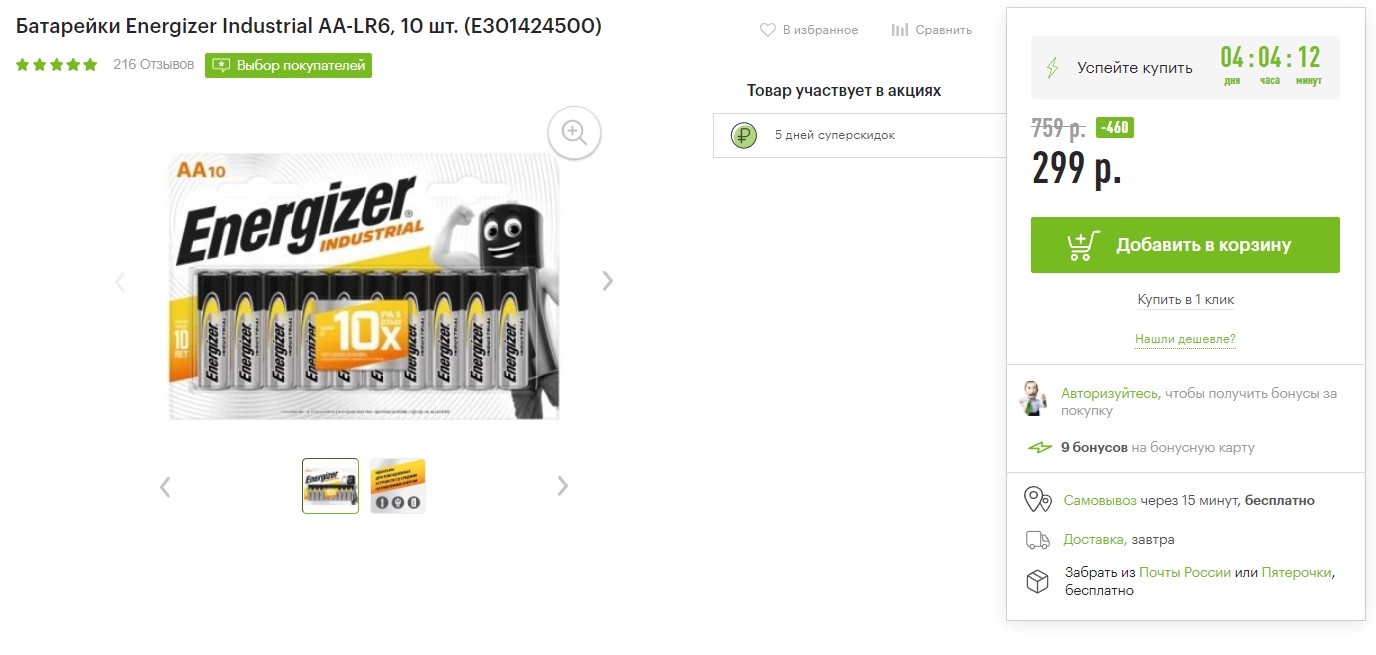Image resolution: width=1376 pixels, height=655 pixels.
Task: Click the ruble icon for 5 дней суперскидок
Action: click(743, 135)
